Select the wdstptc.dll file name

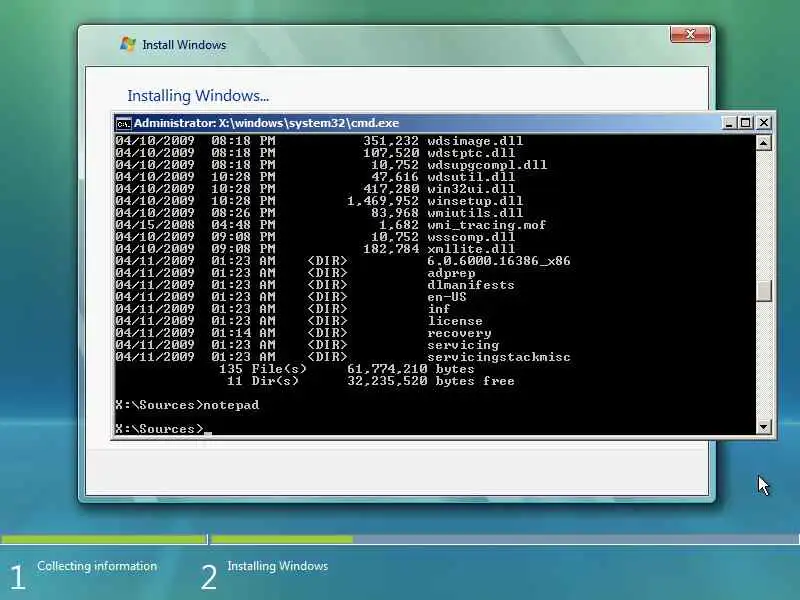[x=471, y=153]
